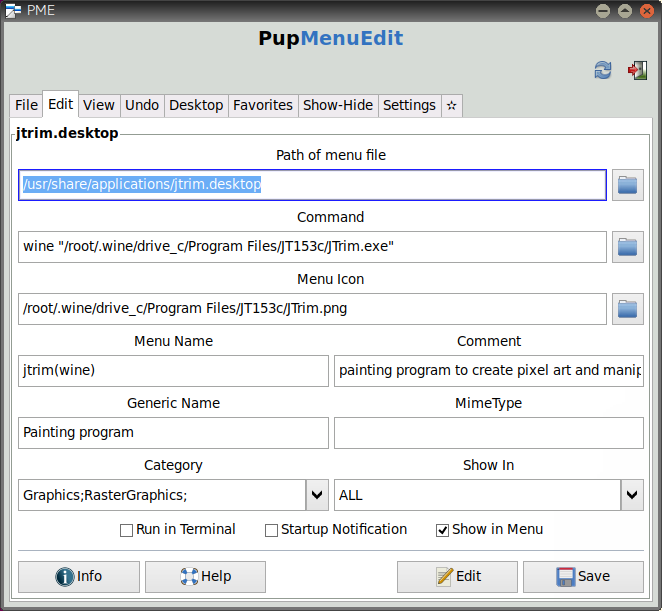This screenshot has width=662, height=611.
Task: Open the star tab
Action: [452, 106]
